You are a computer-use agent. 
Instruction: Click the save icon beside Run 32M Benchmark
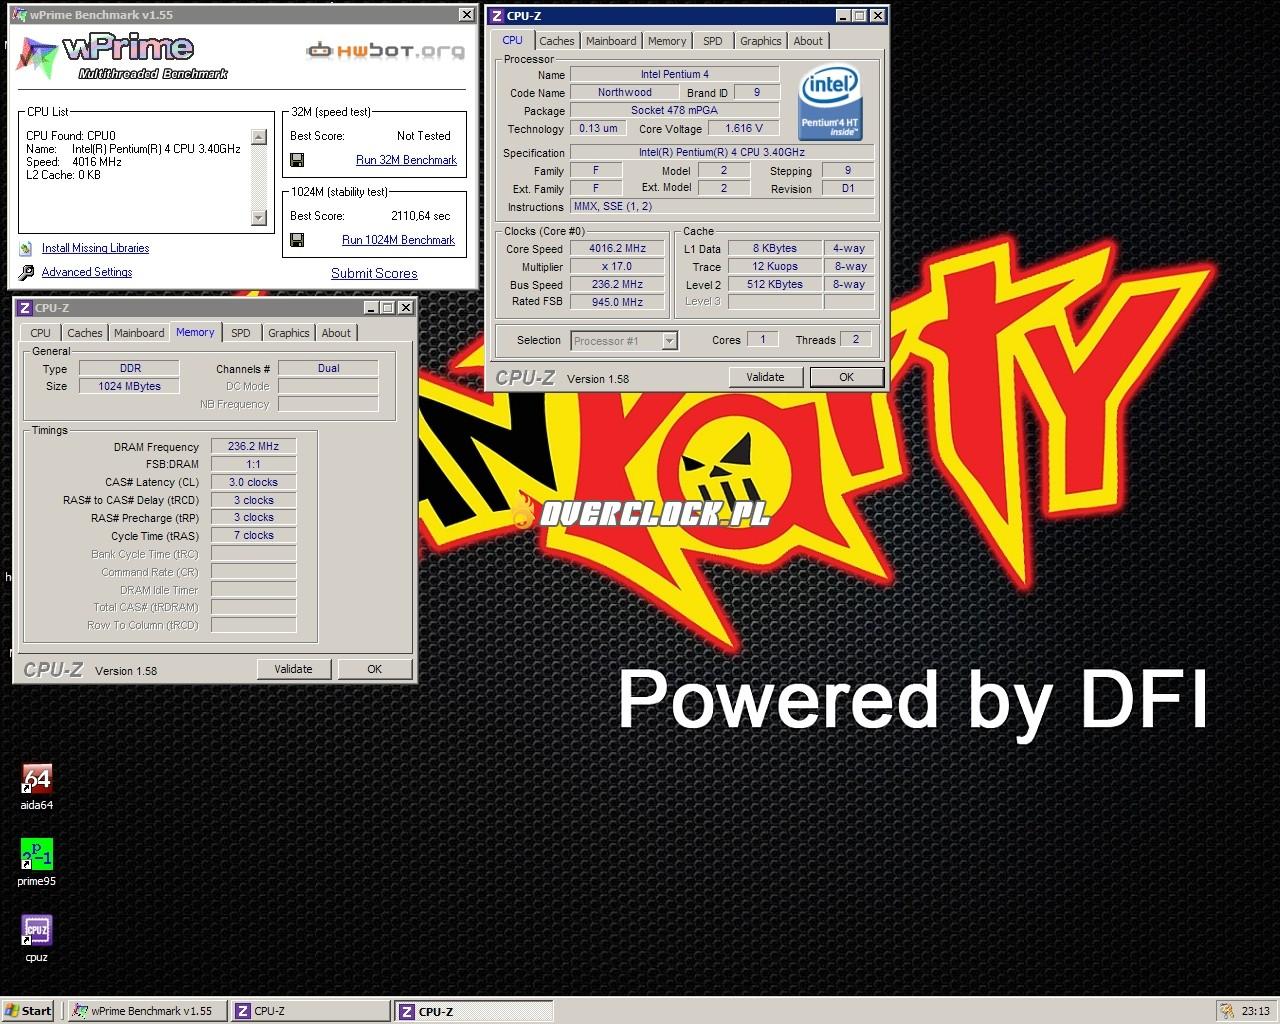pyautogui.click(x=297, y=160)
